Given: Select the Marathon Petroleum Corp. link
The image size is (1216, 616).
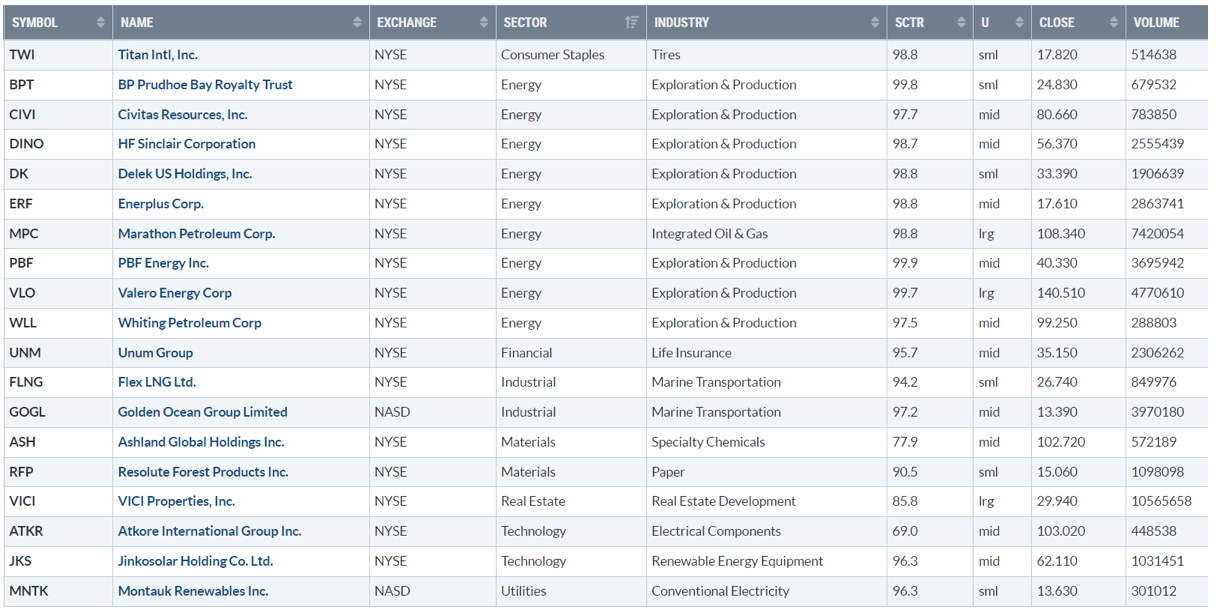Looking at the screenshot, I should [x=196, y=234].
